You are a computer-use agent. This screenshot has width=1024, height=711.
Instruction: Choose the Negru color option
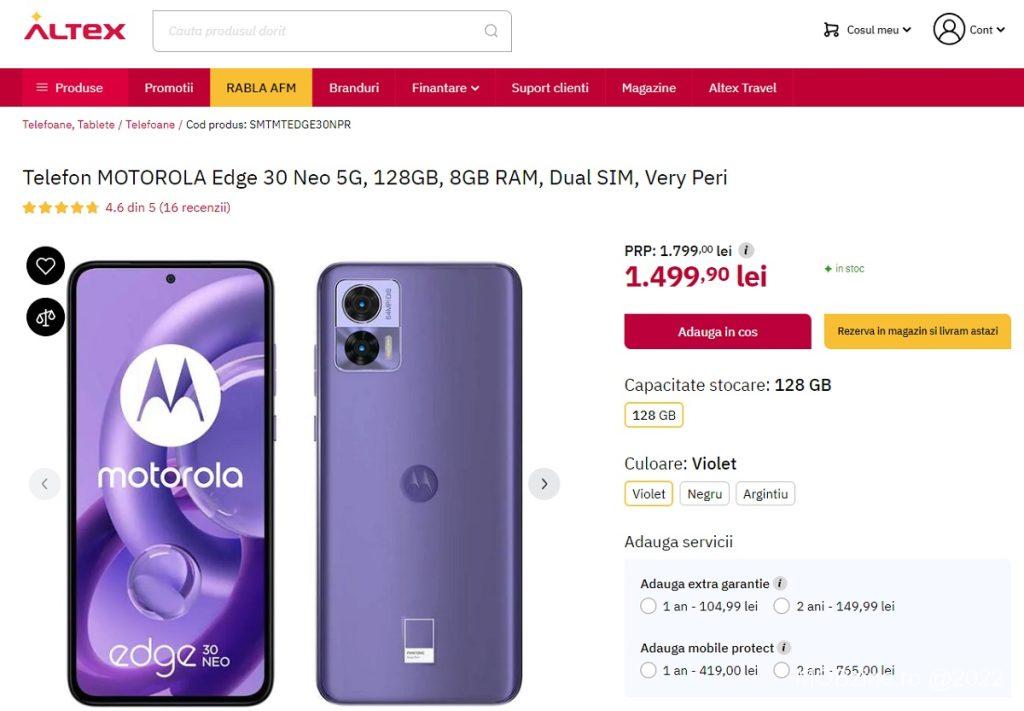tap(705, 494)
